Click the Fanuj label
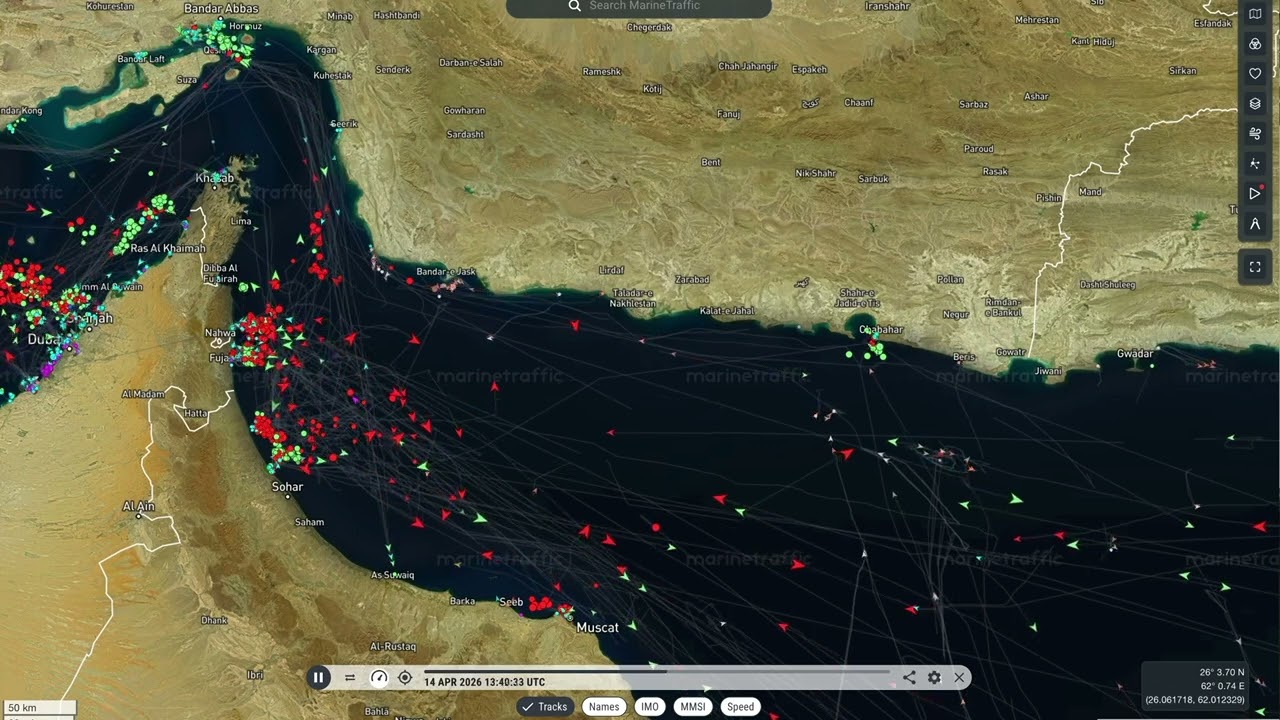Image resolution: width=1280 pixels, height=720 pixels. 729,114
